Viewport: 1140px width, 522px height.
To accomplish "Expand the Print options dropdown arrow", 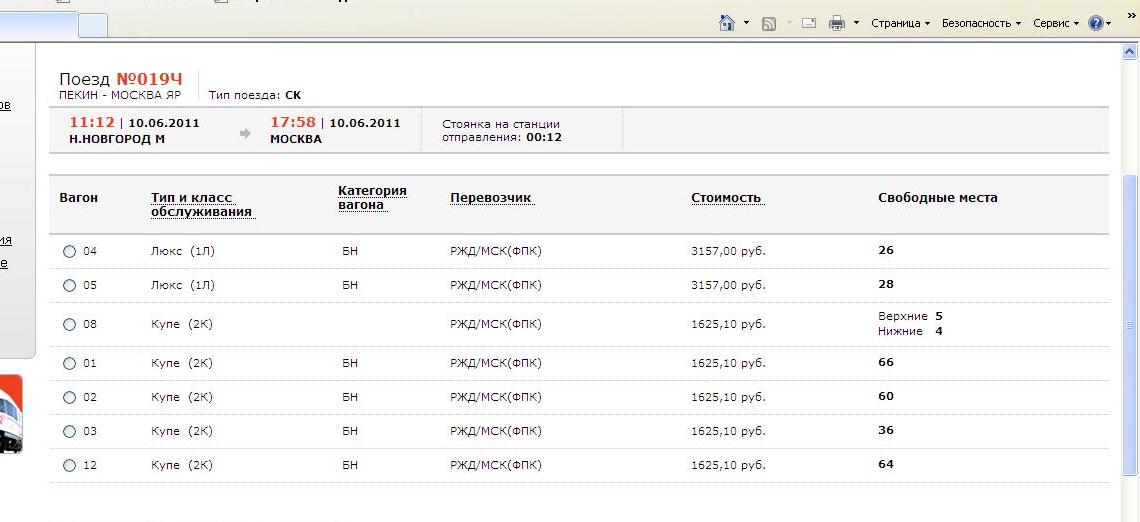I will [x=856, y=23].
